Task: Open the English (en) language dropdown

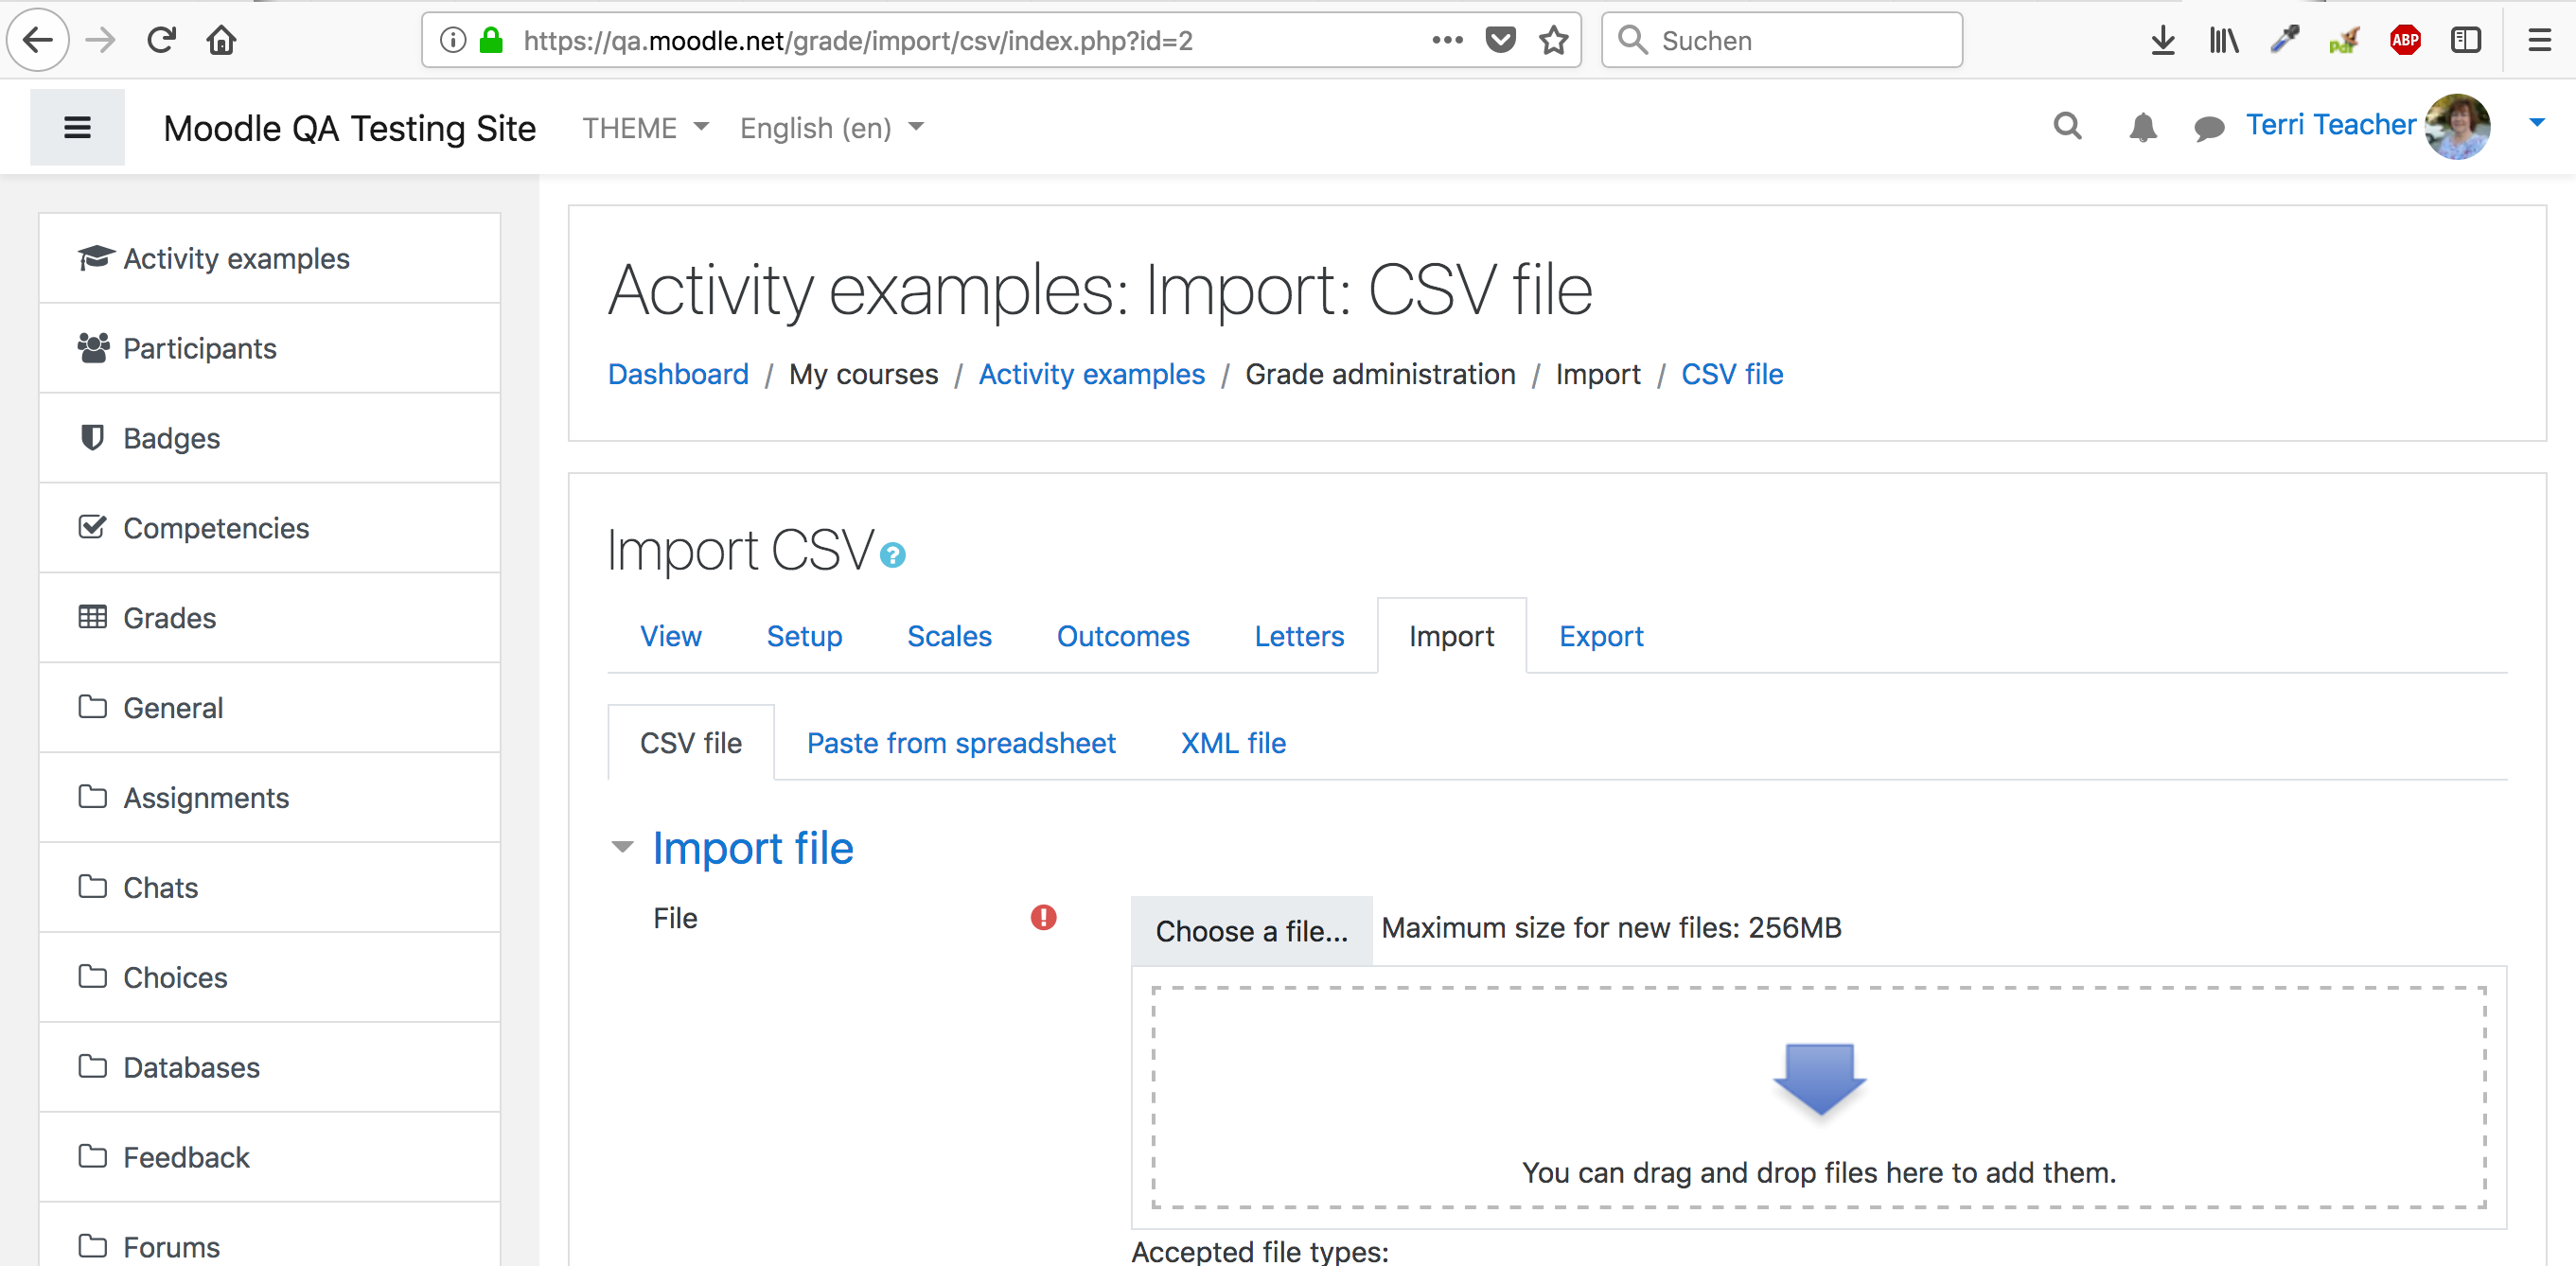Action: click(x=831, y=128)
